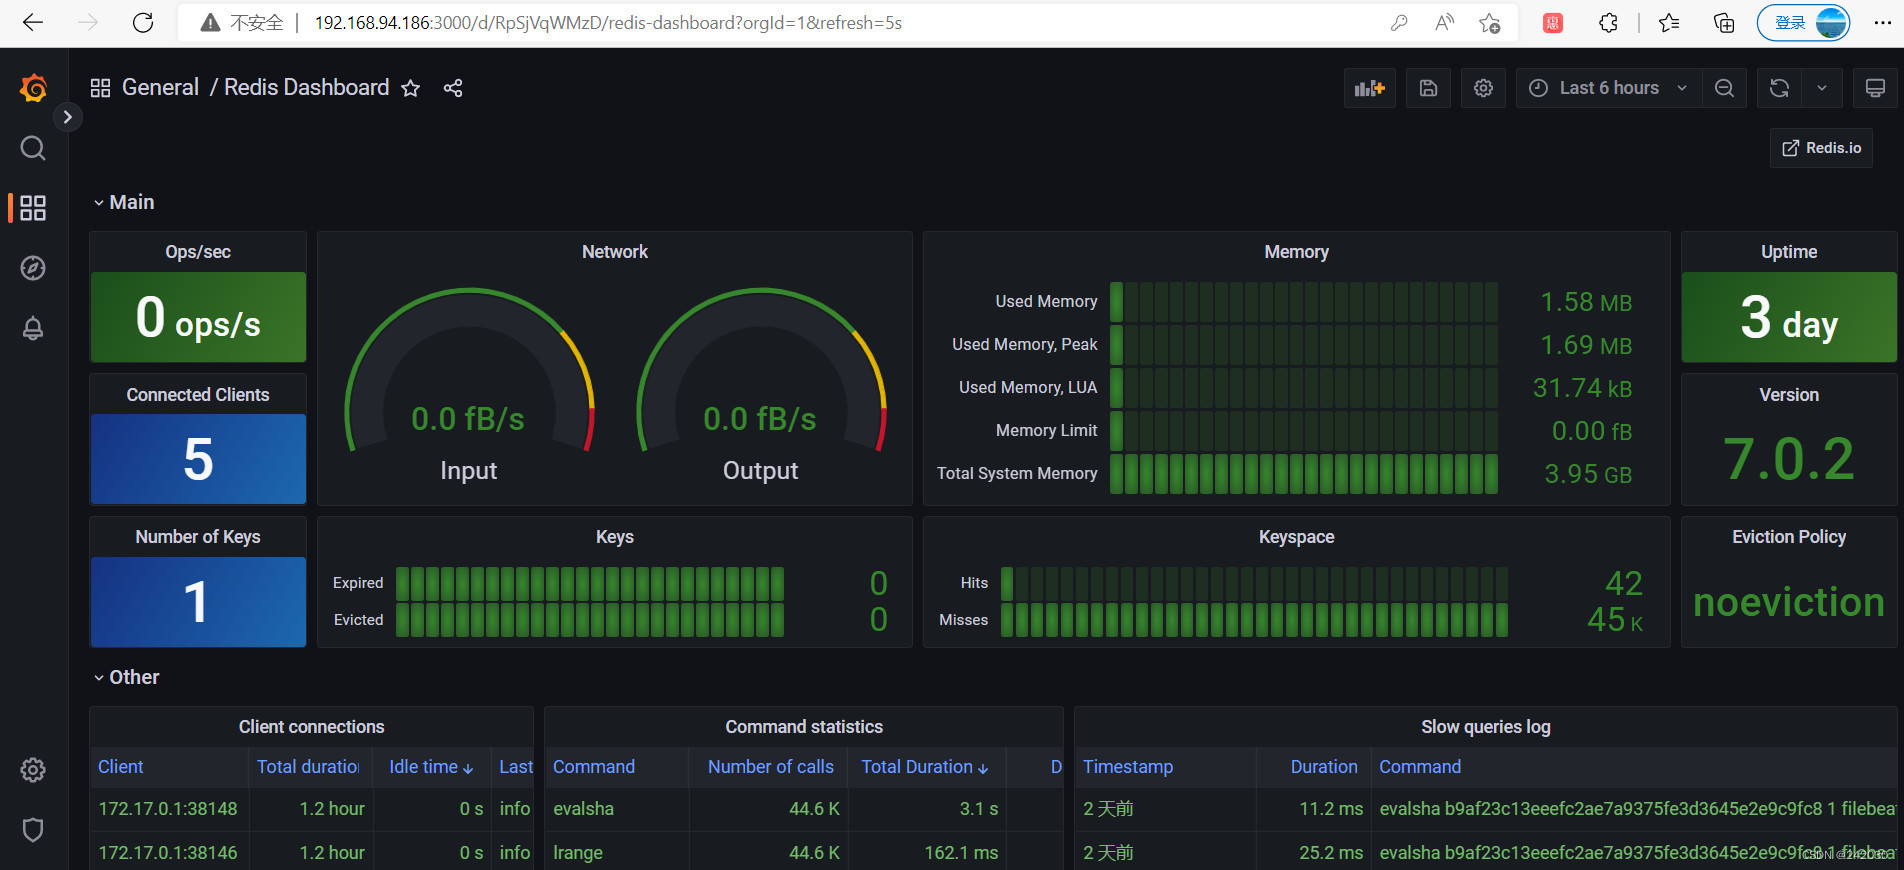This screenshot has width=1904, height=870.
Task: Click the noeviction policy value
Action: tap(1789, 602)
